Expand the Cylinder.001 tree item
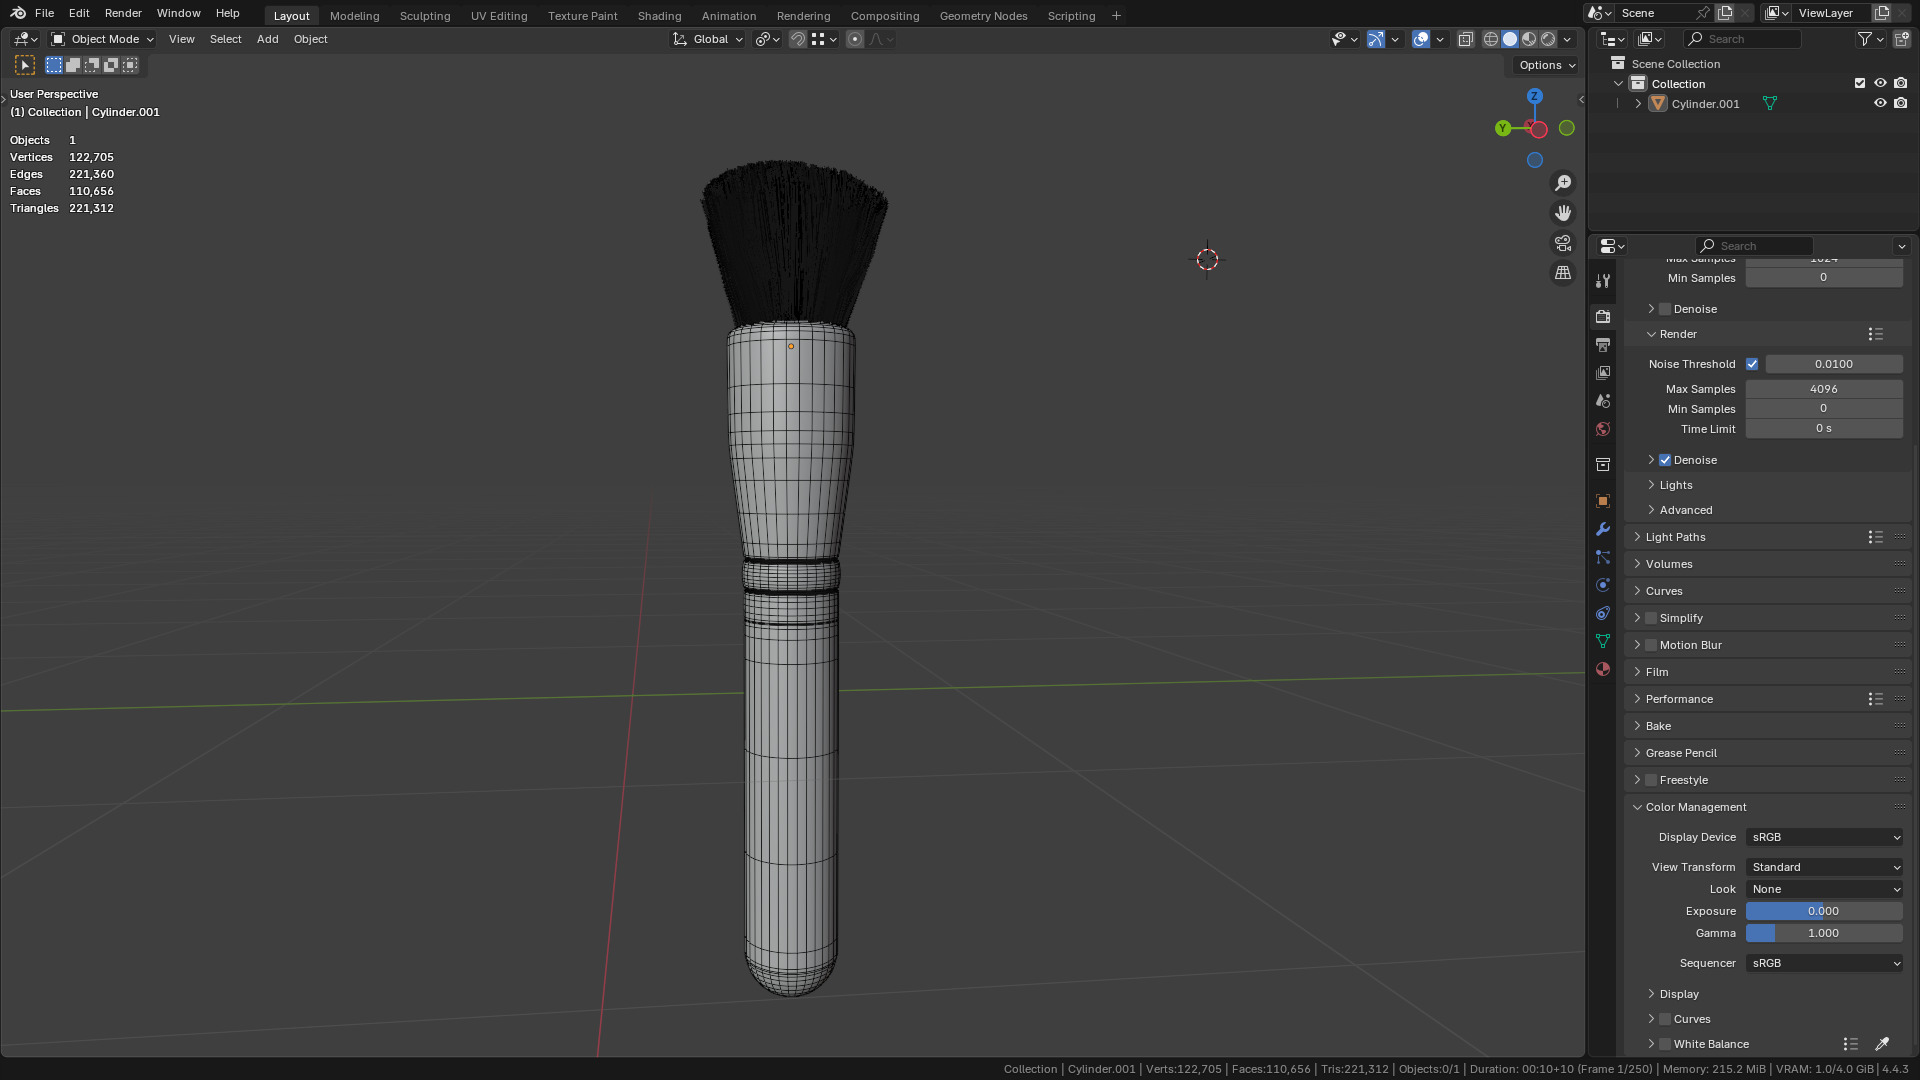The width and height of the screenshot is (1920, 1080). click(1638, 103)
